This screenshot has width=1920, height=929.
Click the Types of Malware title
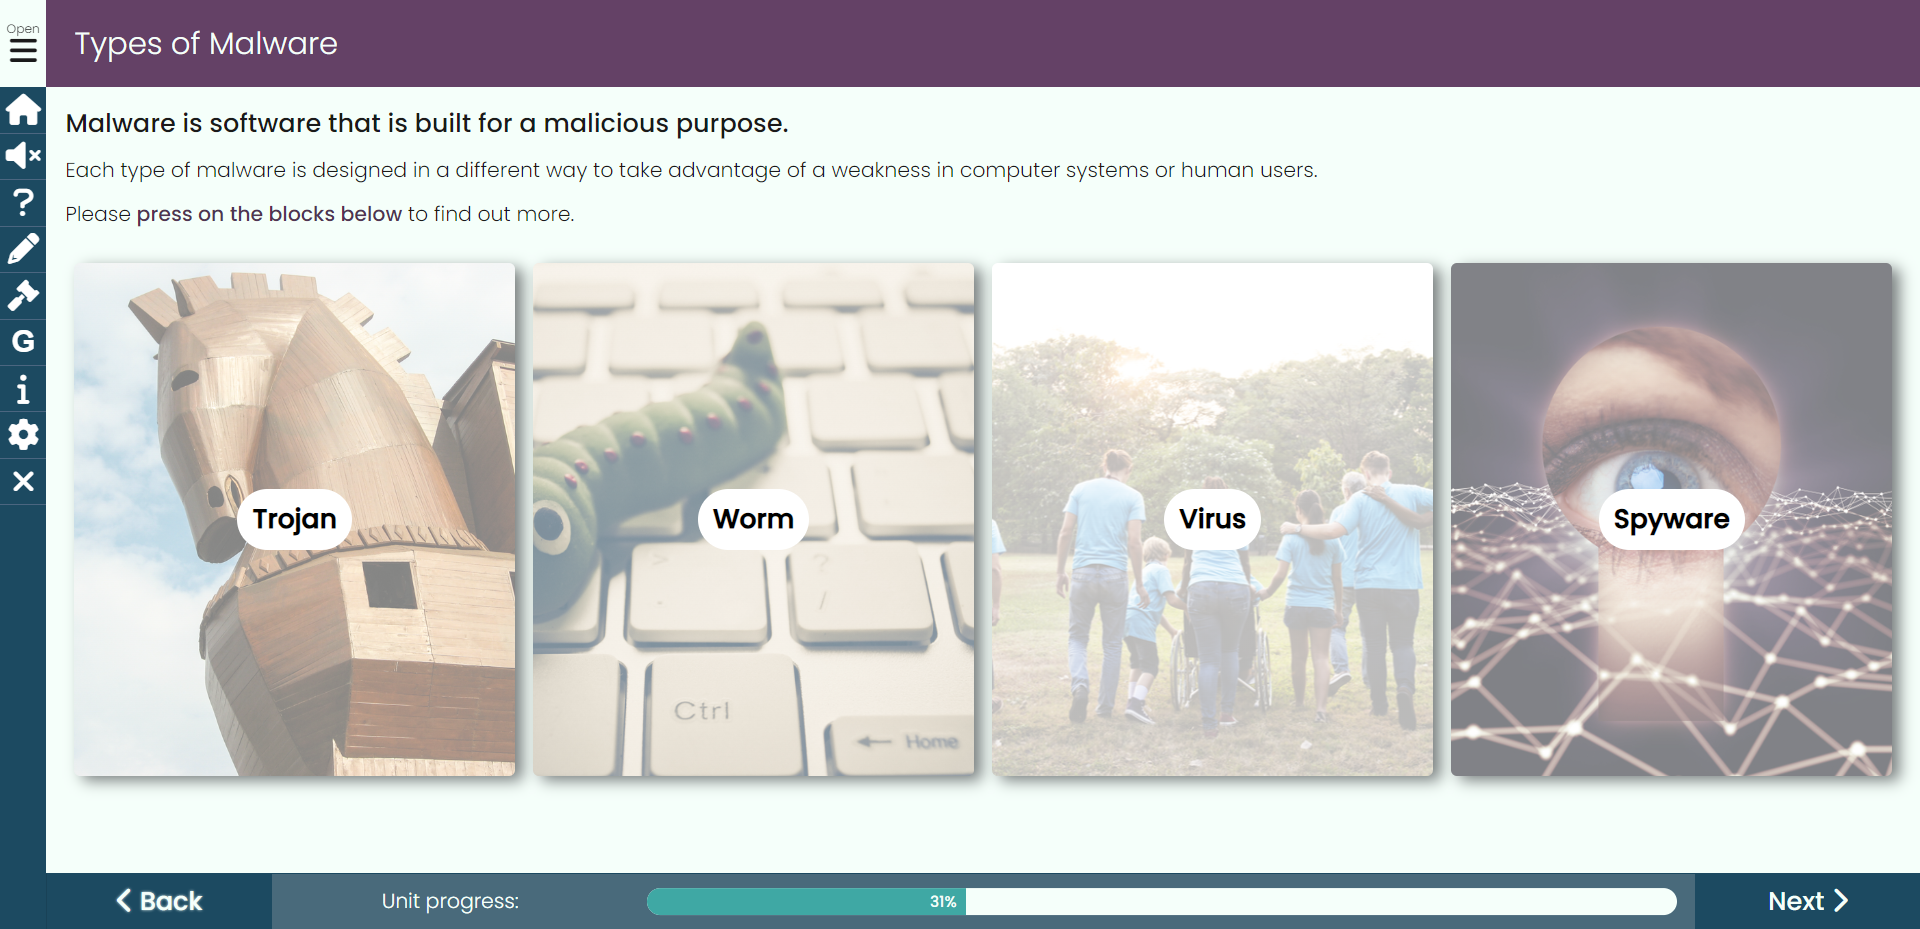click(206, 44)
